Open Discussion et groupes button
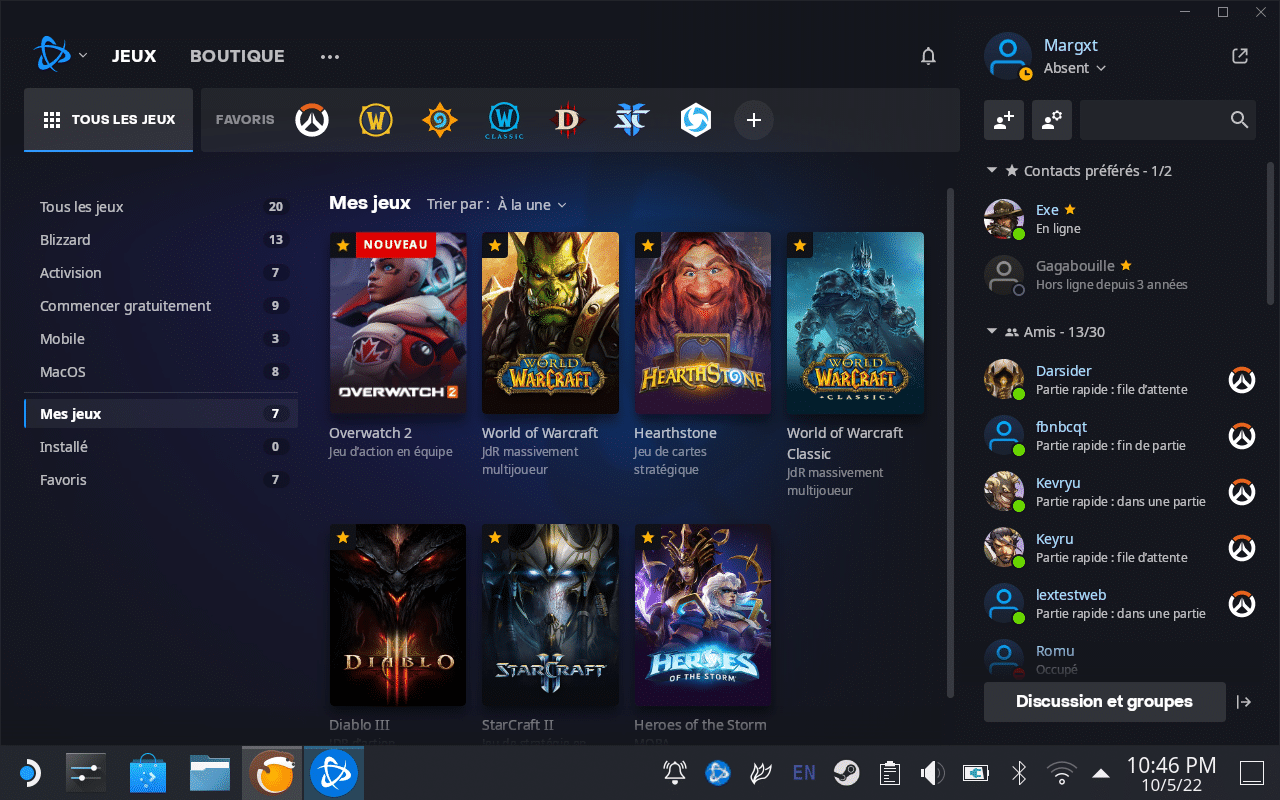 pos(1104,702)
